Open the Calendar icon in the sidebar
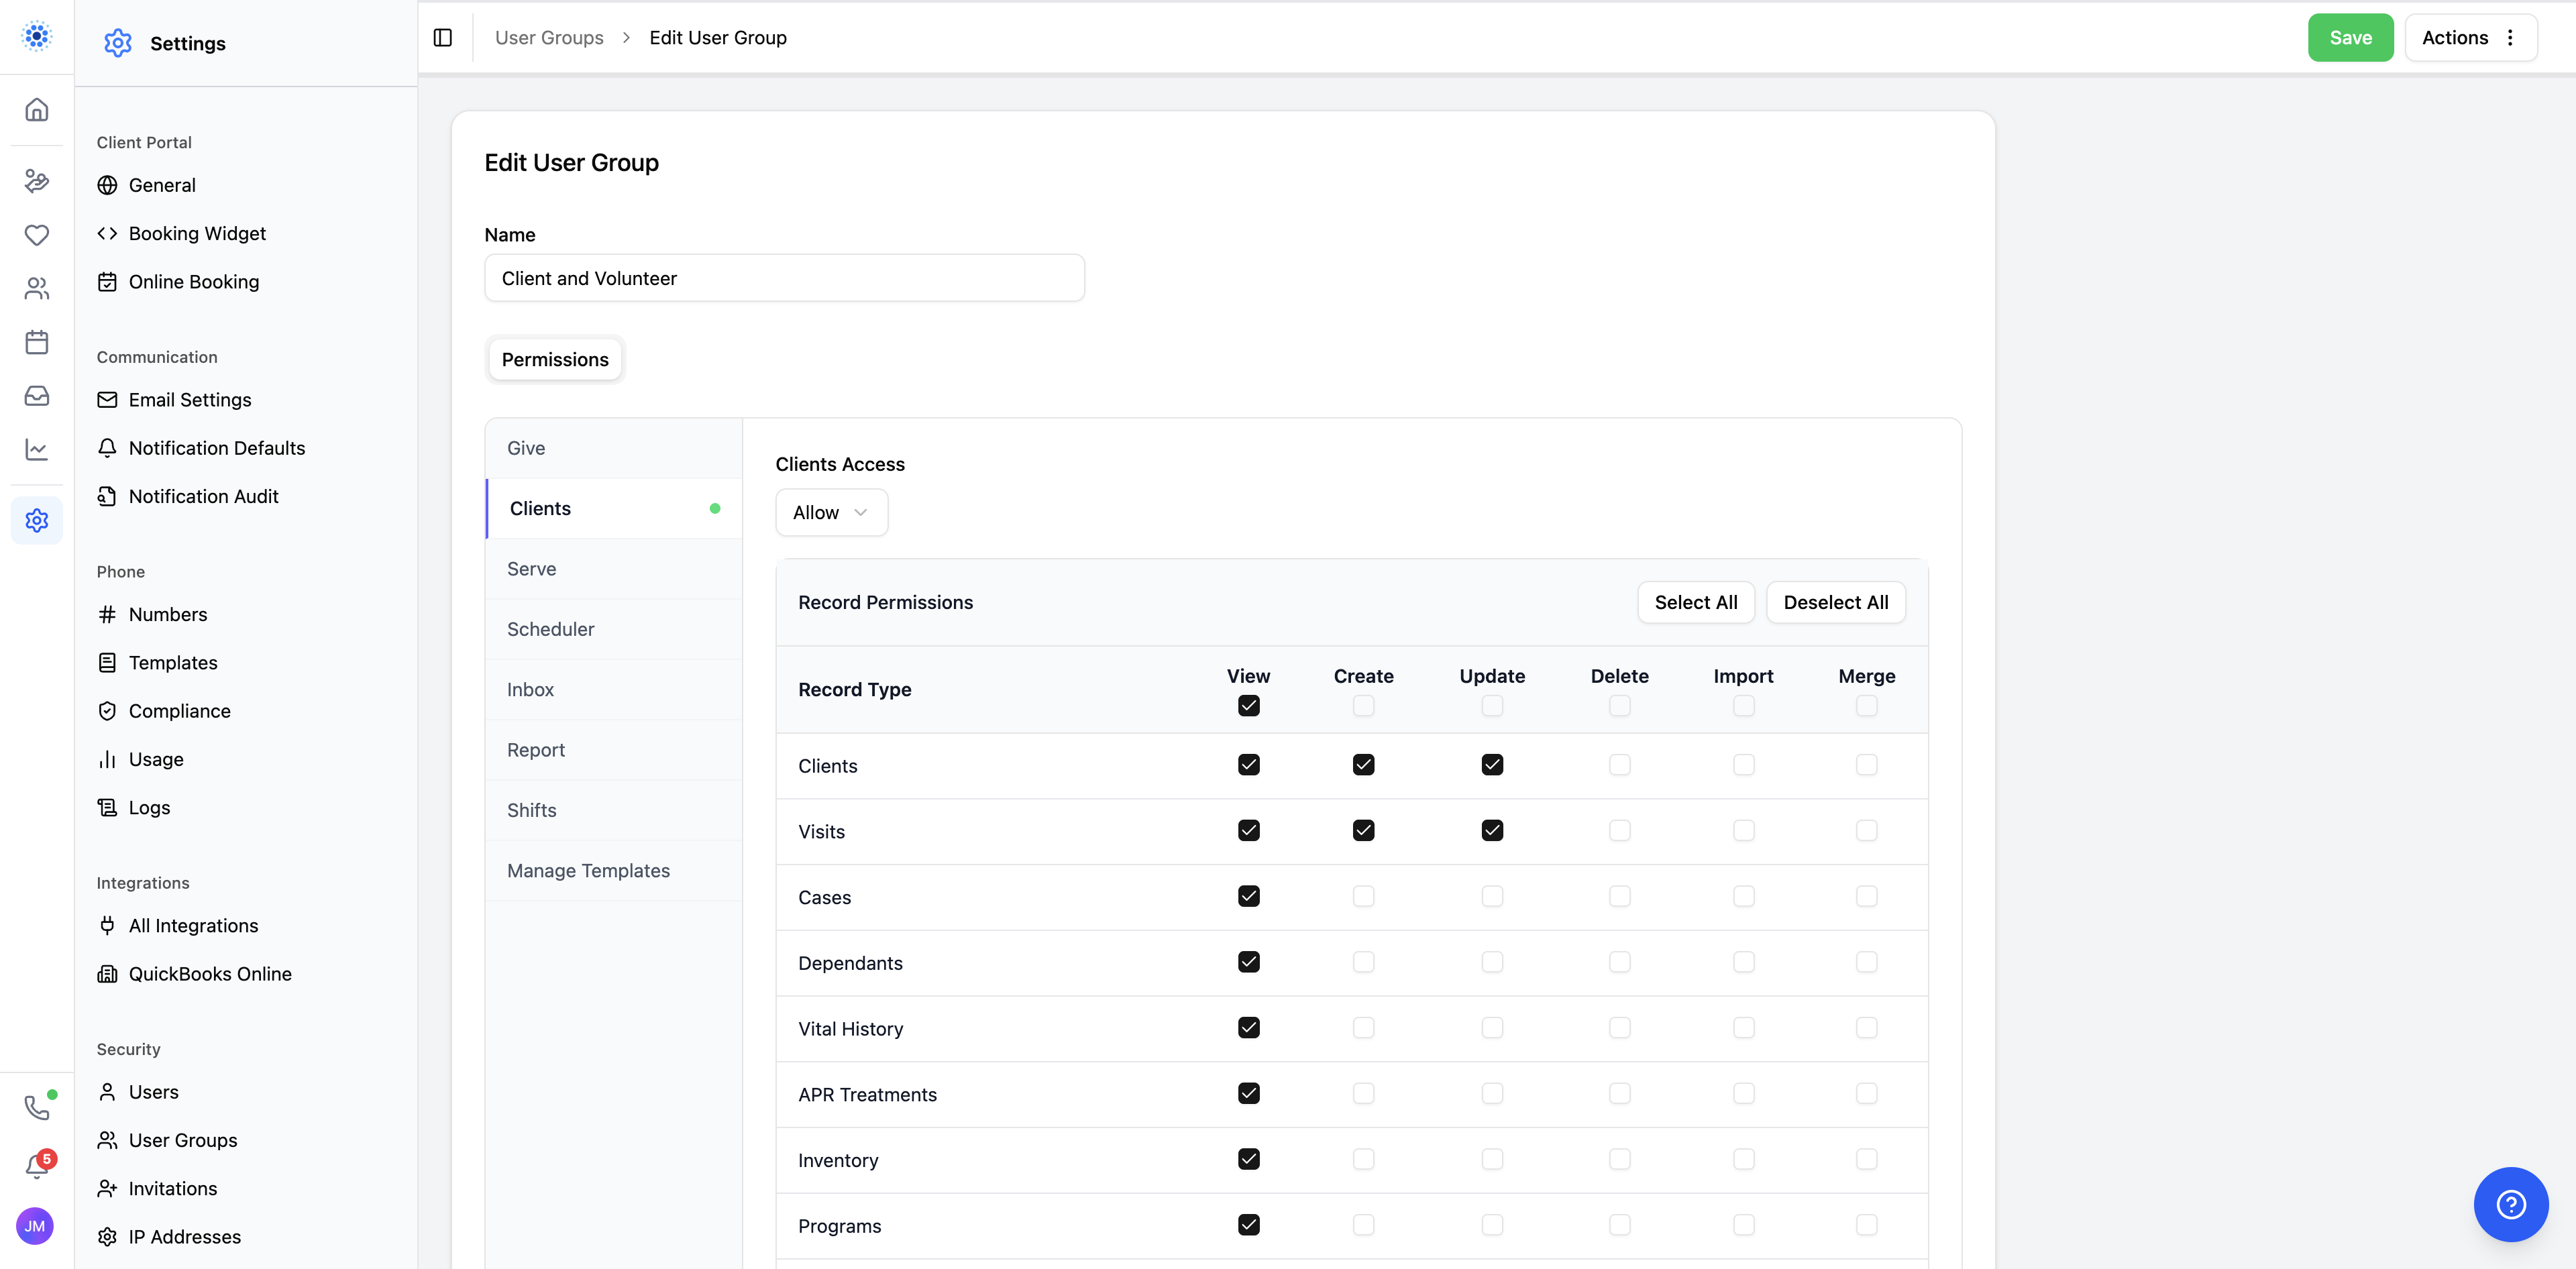This screenshot has width=2576, height=1269. (36, 341)
